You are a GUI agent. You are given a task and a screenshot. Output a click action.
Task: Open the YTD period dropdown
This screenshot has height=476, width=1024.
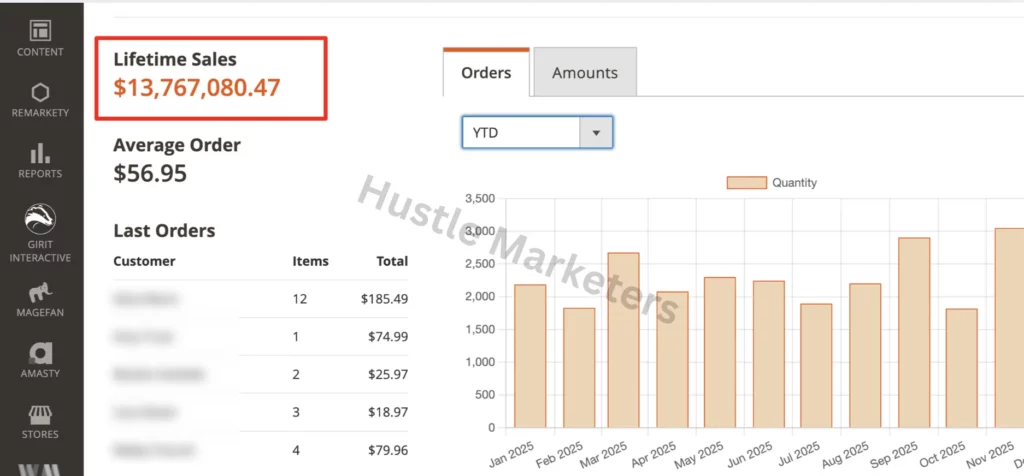537,133
